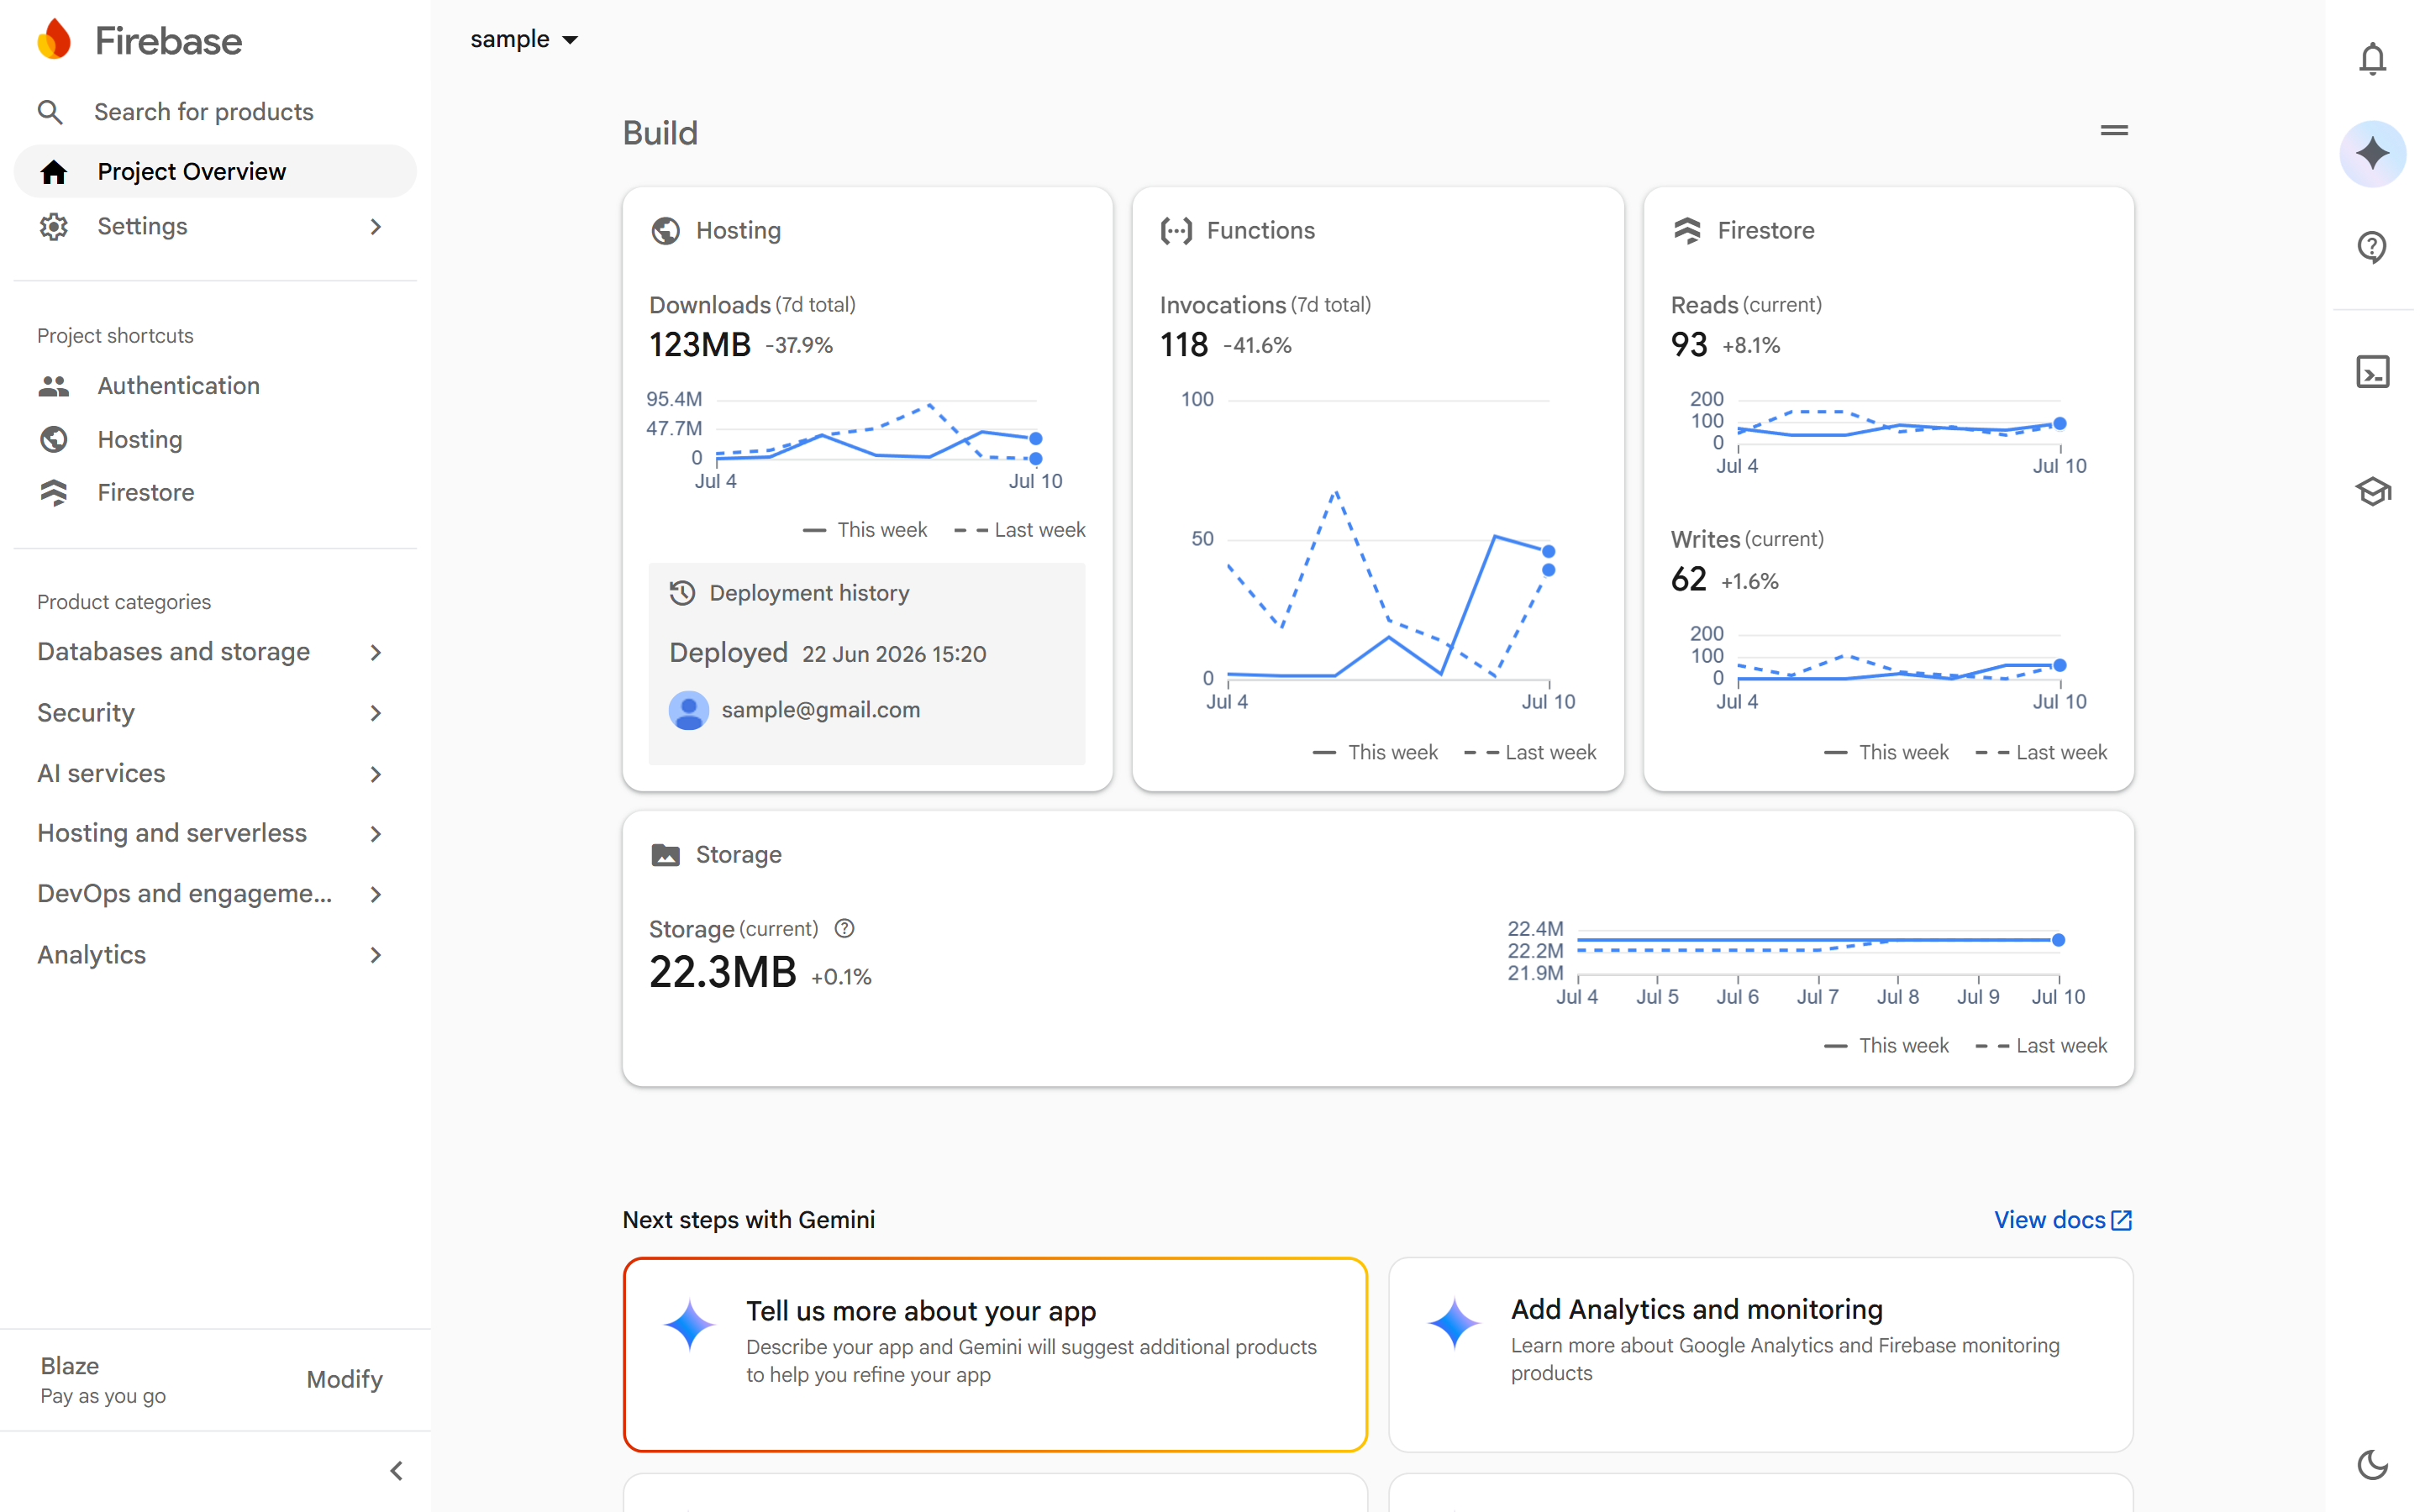2420x1512 pixels.
Task: Click the Storage card folder icon
Action: tap(666, 855)
